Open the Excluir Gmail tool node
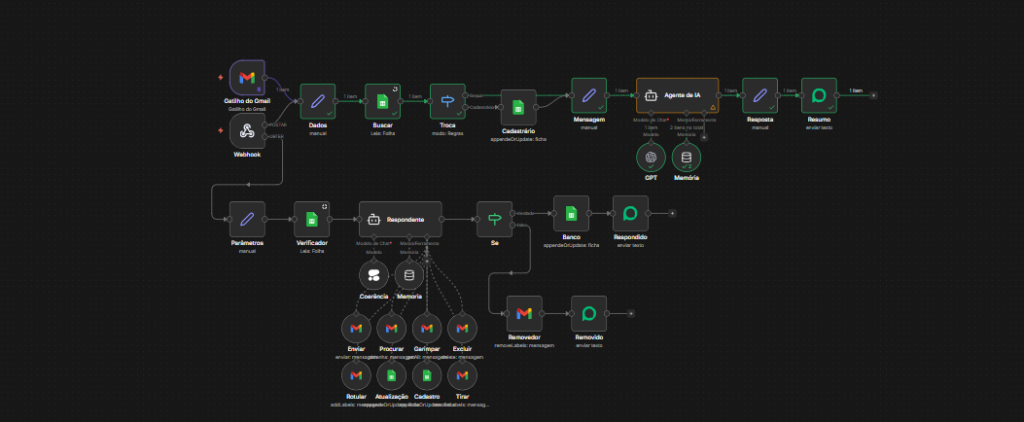Viewport: 1024px width, 422px height. (462, 329)
